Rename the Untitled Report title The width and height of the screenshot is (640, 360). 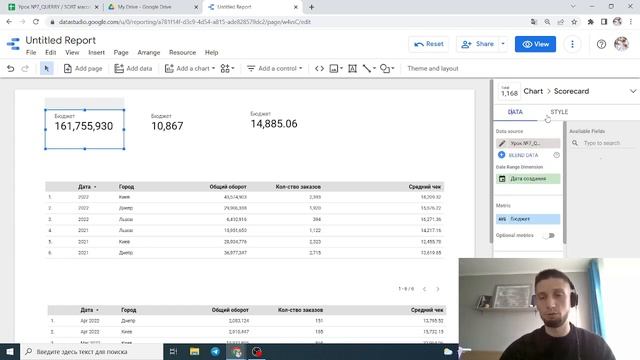60,40
